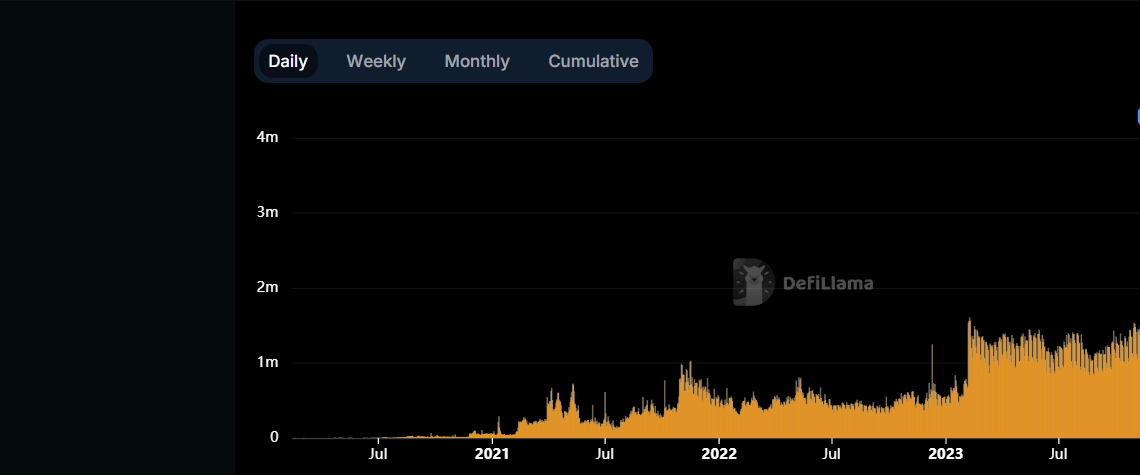Screen dimensions: 1140x475
Task: Click the Jul label between 2022 and 2023
Action: coord(831,454)
